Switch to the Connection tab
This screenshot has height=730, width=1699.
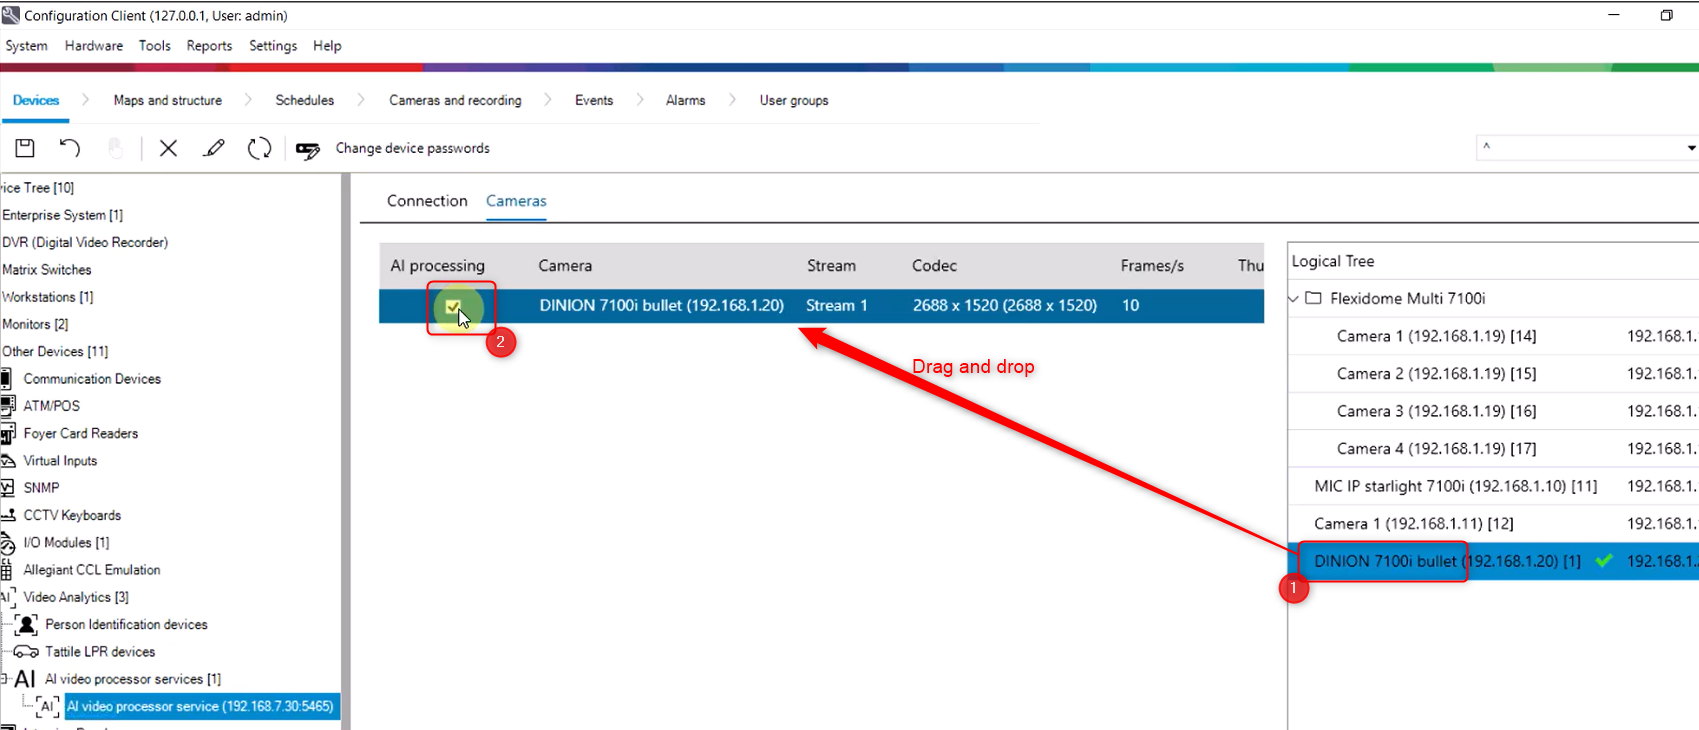pos(427,201)
